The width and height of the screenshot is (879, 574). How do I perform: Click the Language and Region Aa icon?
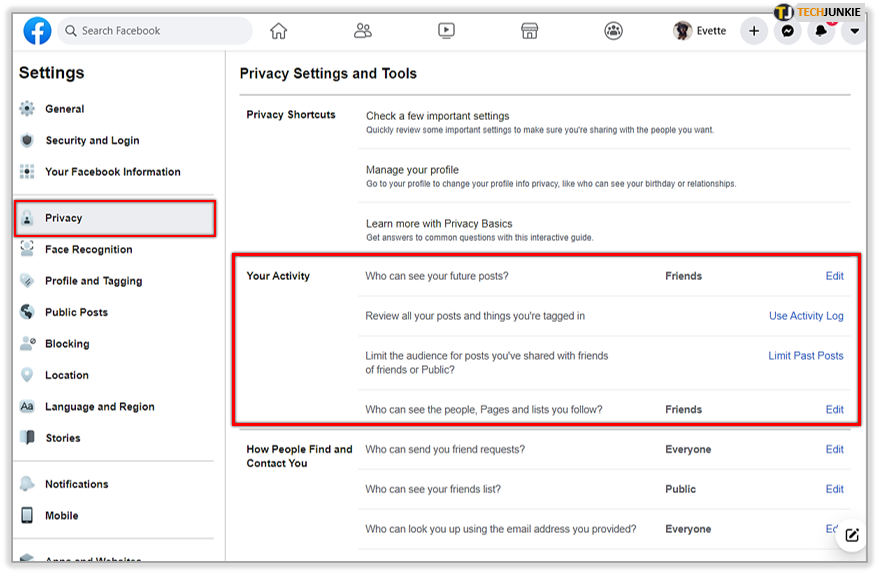pos(27,406)
